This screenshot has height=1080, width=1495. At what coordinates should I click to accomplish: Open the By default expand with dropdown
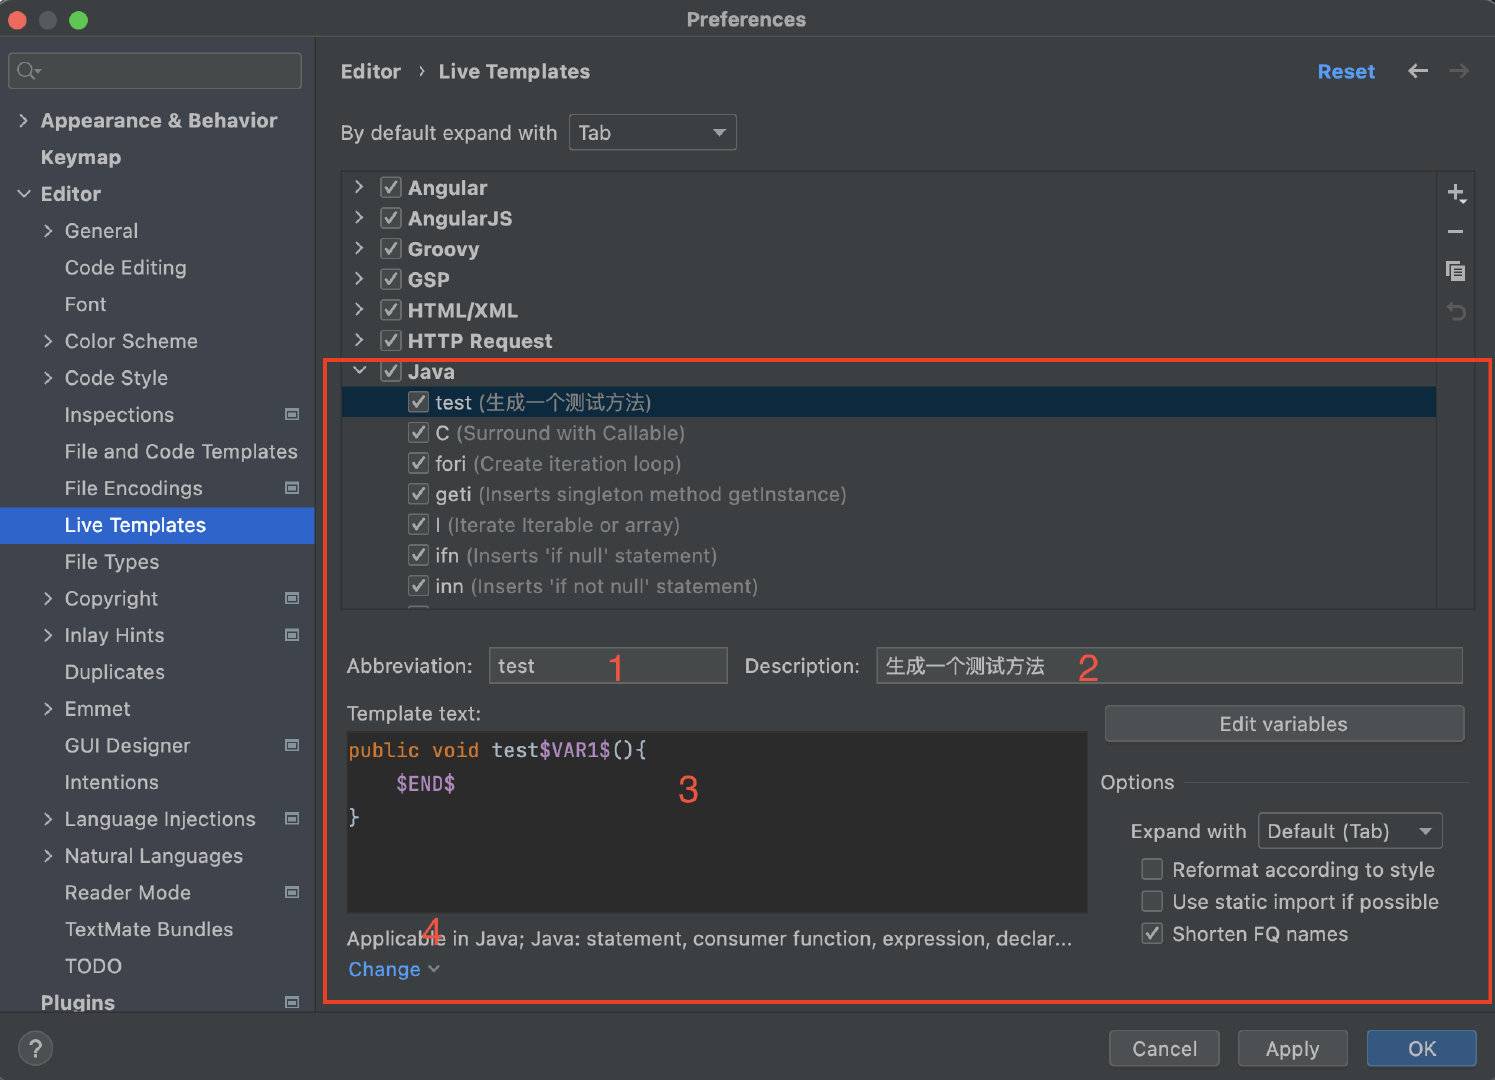[x=652, y=132]
